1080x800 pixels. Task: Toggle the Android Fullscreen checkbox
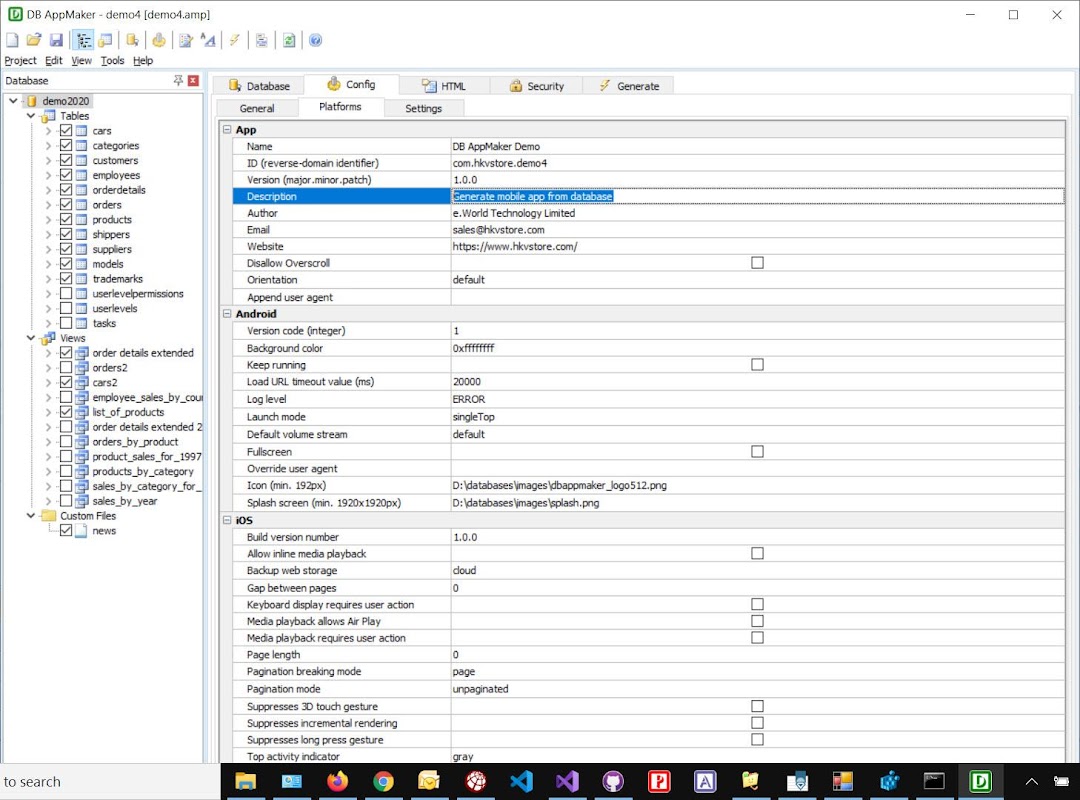coord(757,452)
